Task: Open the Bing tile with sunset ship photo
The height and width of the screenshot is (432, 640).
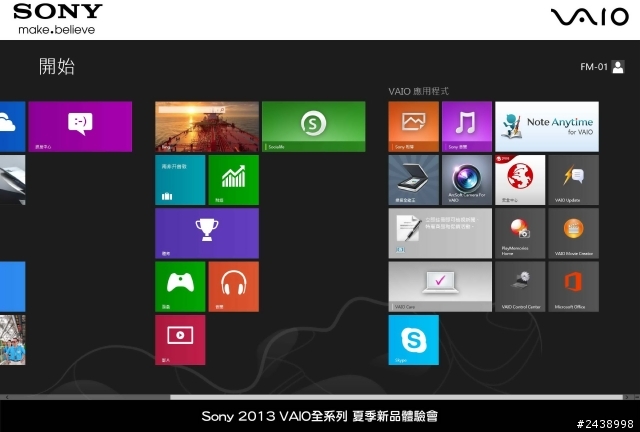Action: (x=207, y=127)
